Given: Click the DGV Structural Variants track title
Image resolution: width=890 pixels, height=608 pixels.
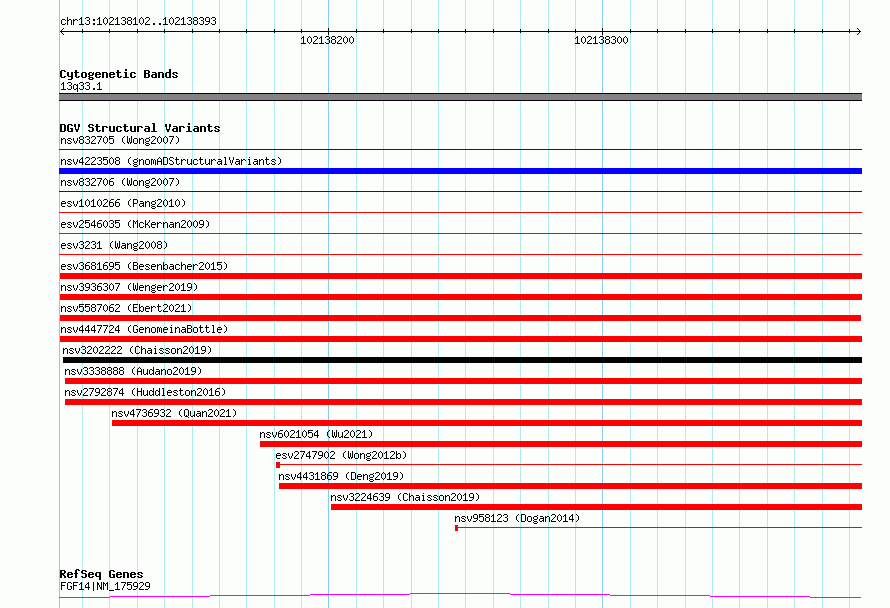Looking at the screenshot, I should 140,128.
